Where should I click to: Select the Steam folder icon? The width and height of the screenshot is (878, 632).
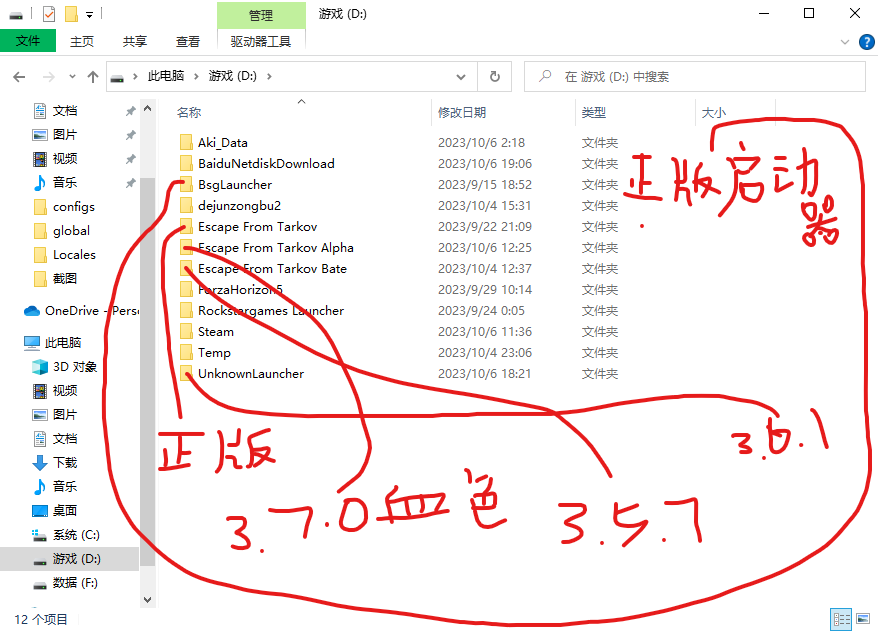point(186,331)
